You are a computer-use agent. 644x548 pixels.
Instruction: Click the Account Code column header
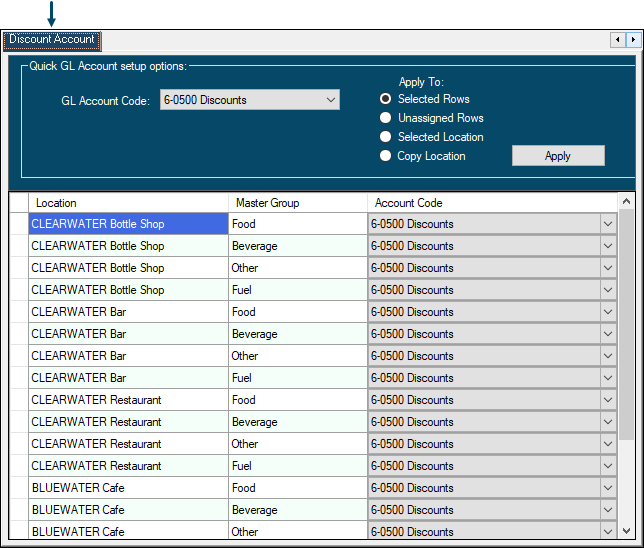tap(490, 203)
